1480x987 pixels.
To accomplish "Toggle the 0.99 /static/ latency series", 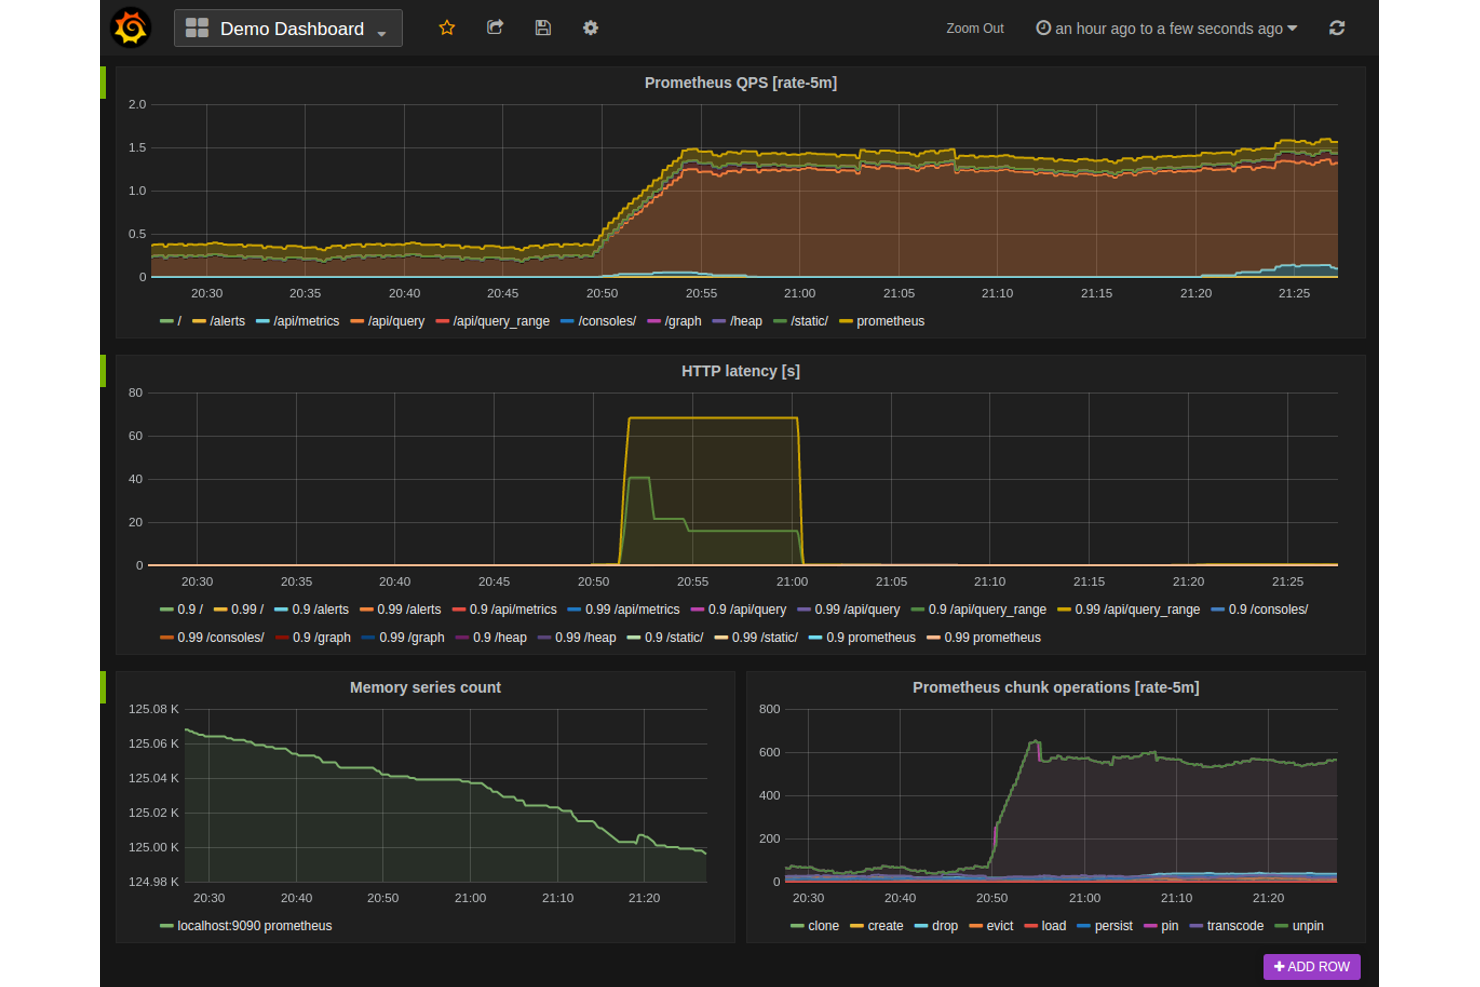I will click(765, 637).
